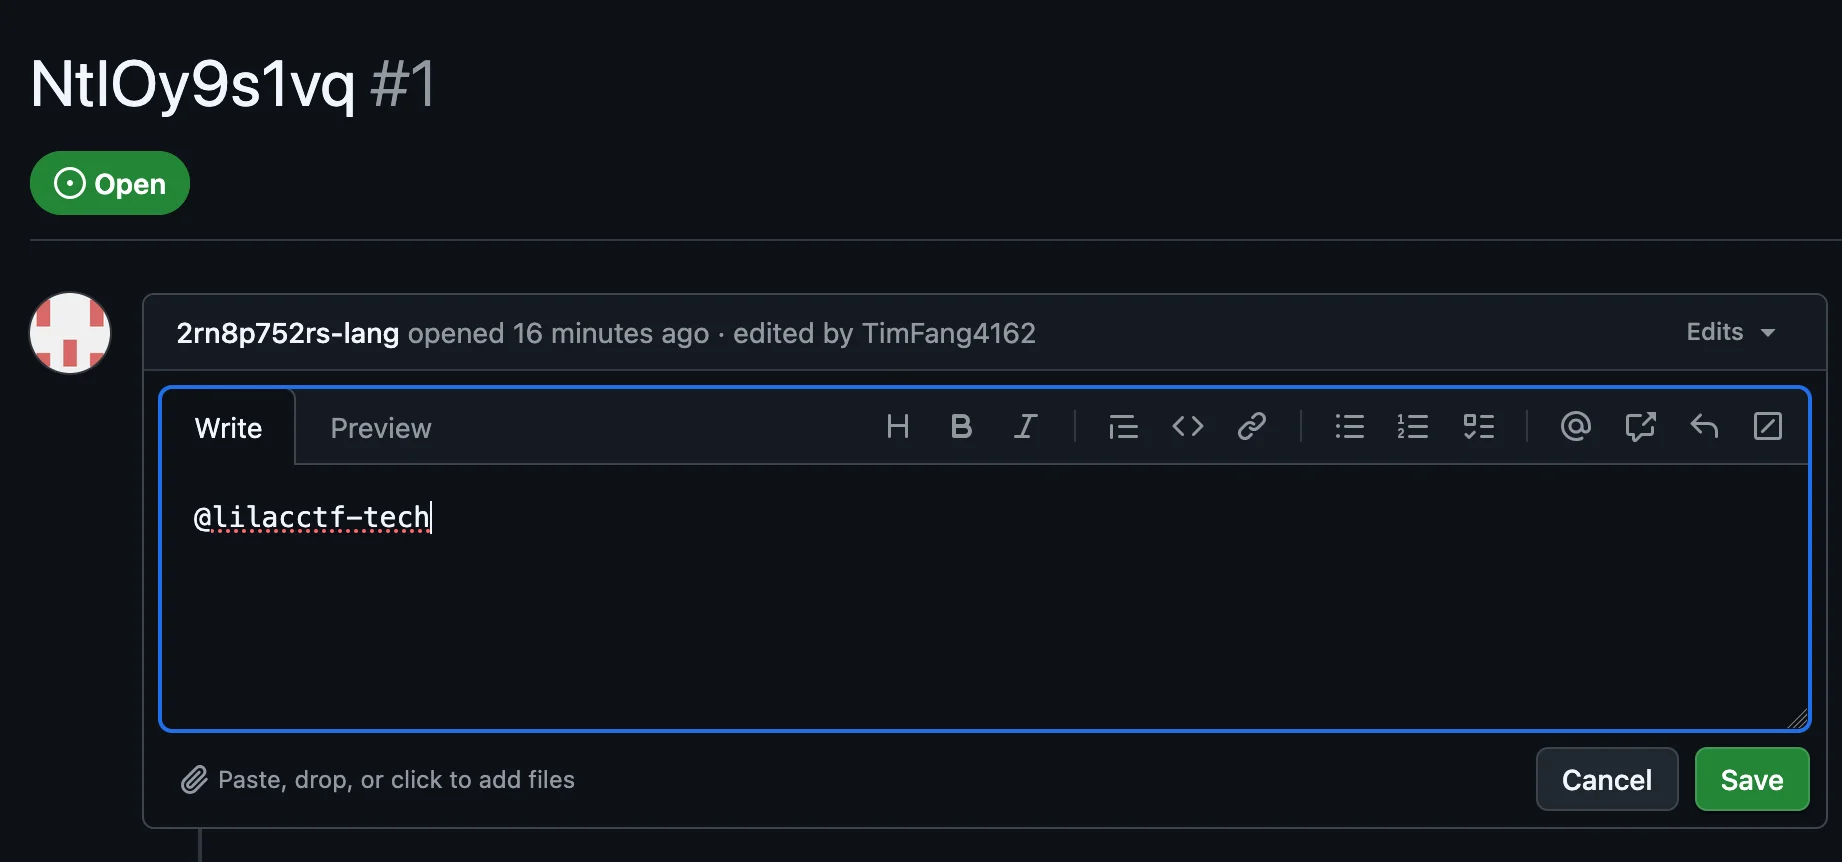Save the edited comment
The width and height of the screenshot is (1842, 862).
[x=1751, y=780]
